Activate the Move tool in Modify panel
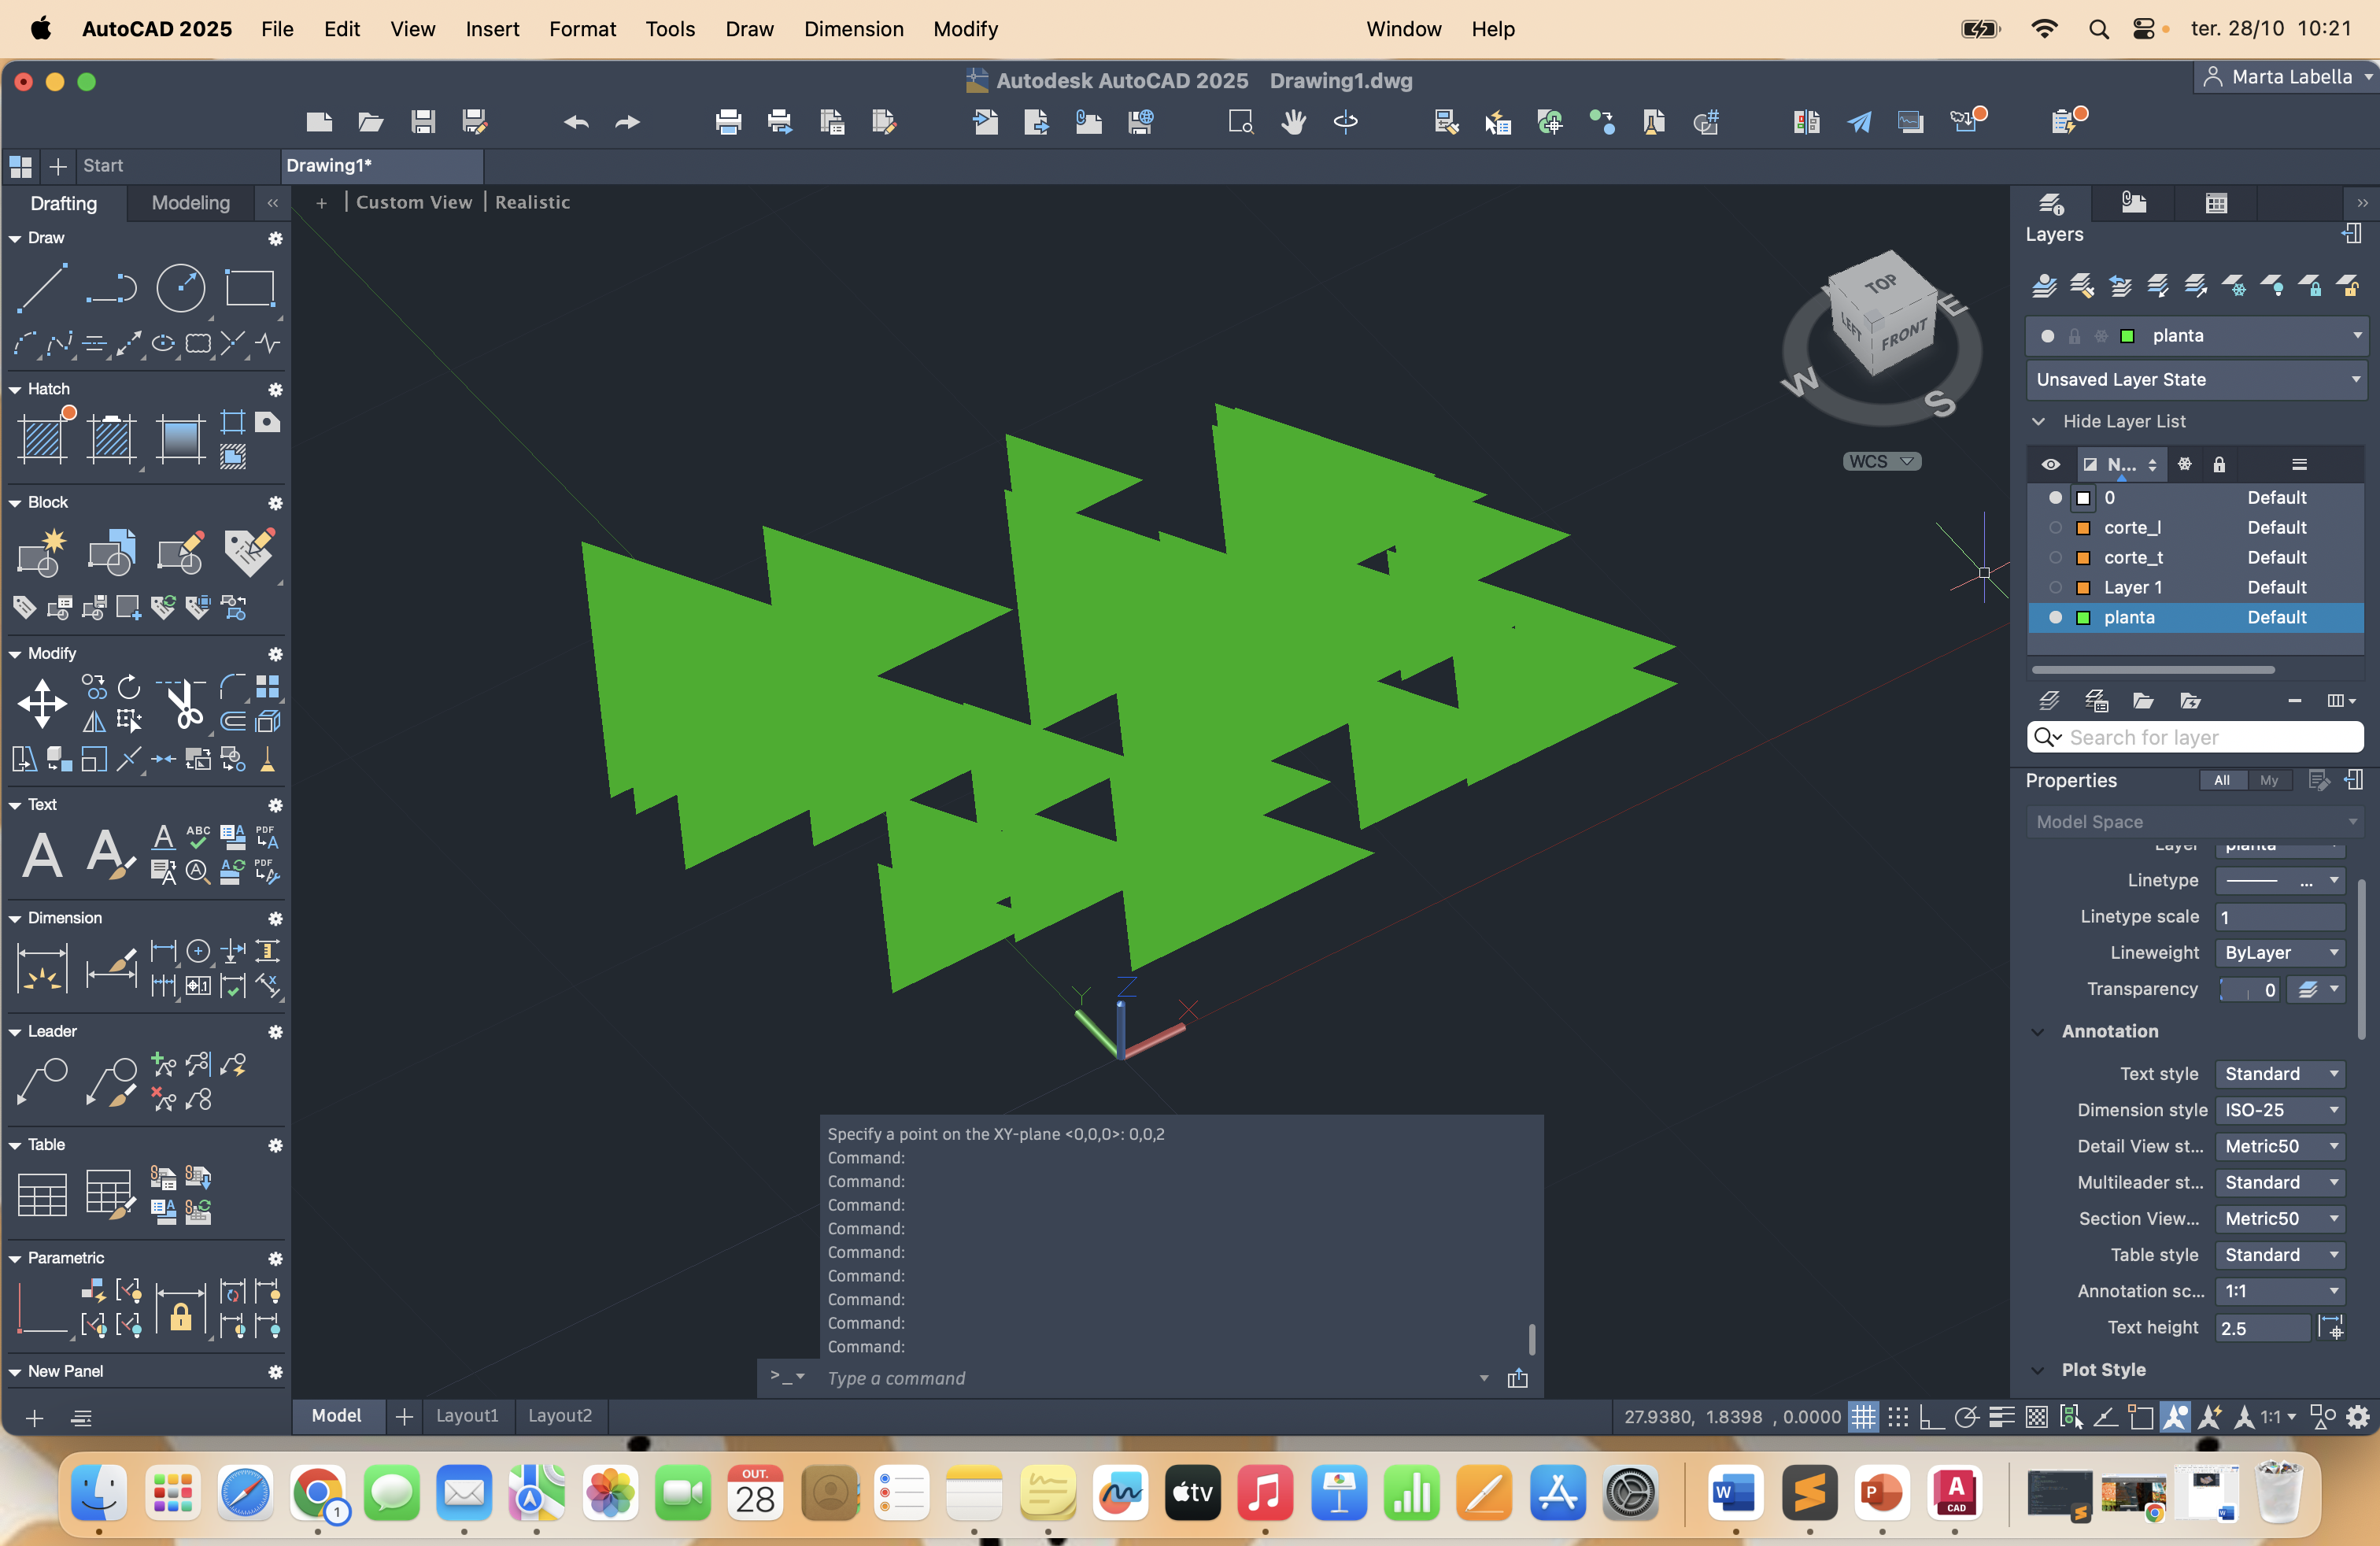Viewport: 2380px width, 1546px height. (x=42, y=704)
